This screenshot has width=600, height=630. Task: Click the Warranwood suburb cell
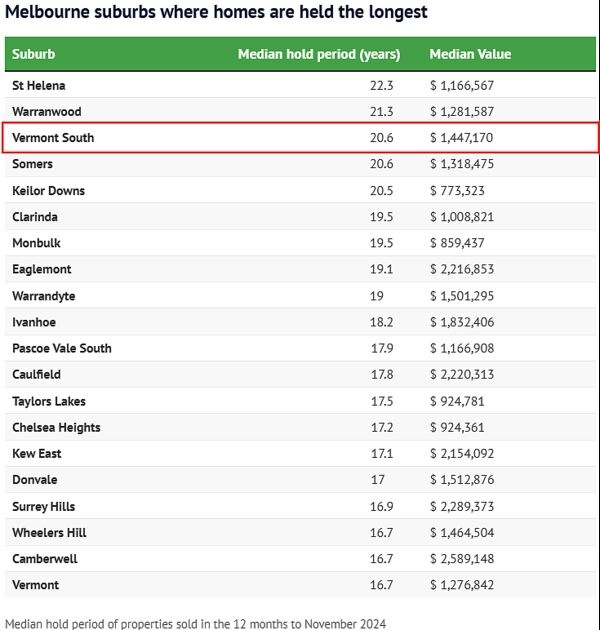[47, 112]
